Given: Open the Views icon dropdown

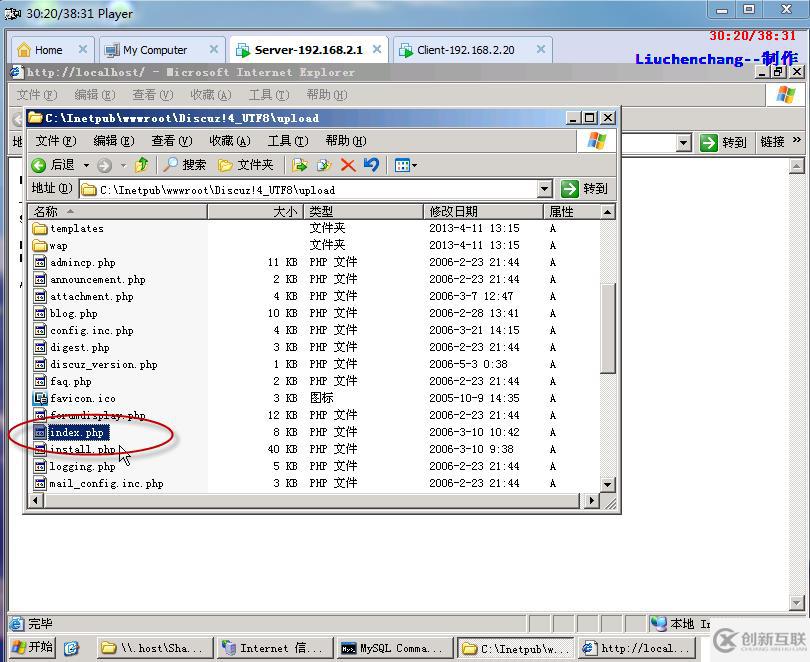Looking at the screenshot, I should (x=406, y=165).
